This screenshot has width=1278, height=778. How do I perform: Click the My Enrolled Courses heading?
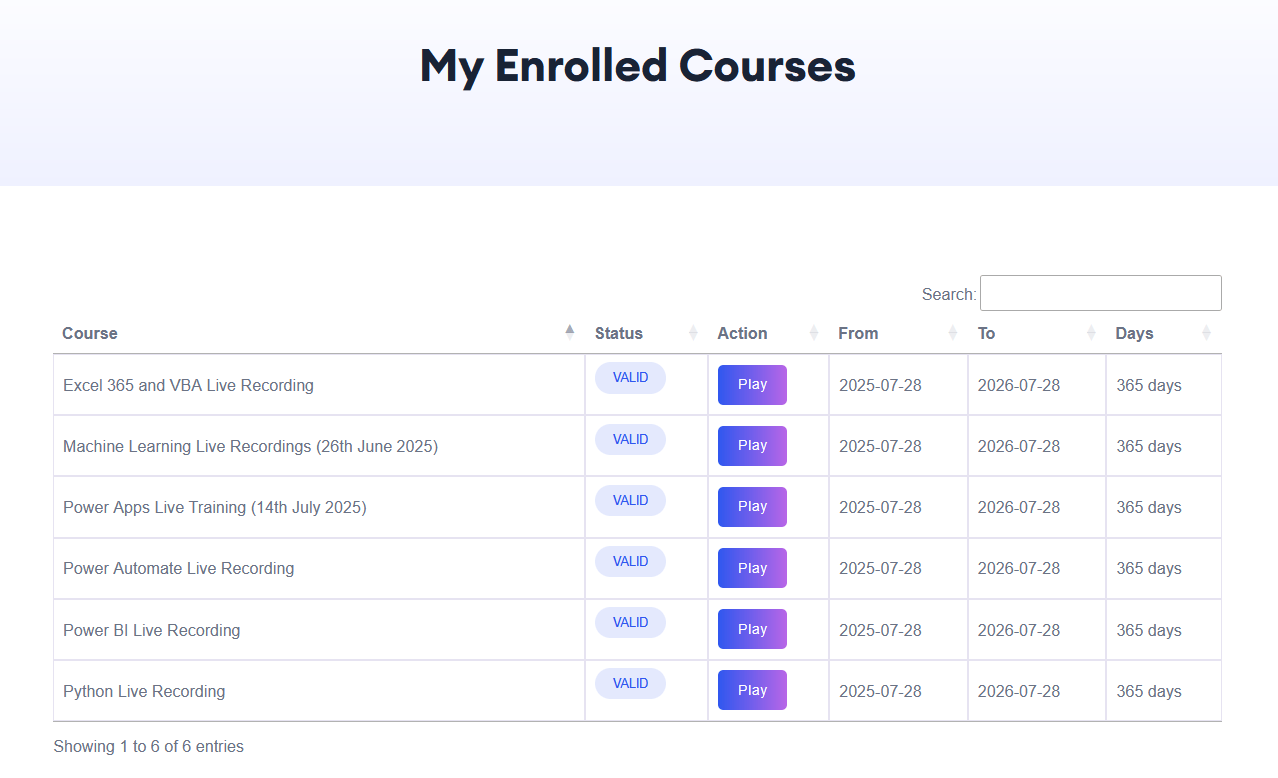[x=637, y=66]
